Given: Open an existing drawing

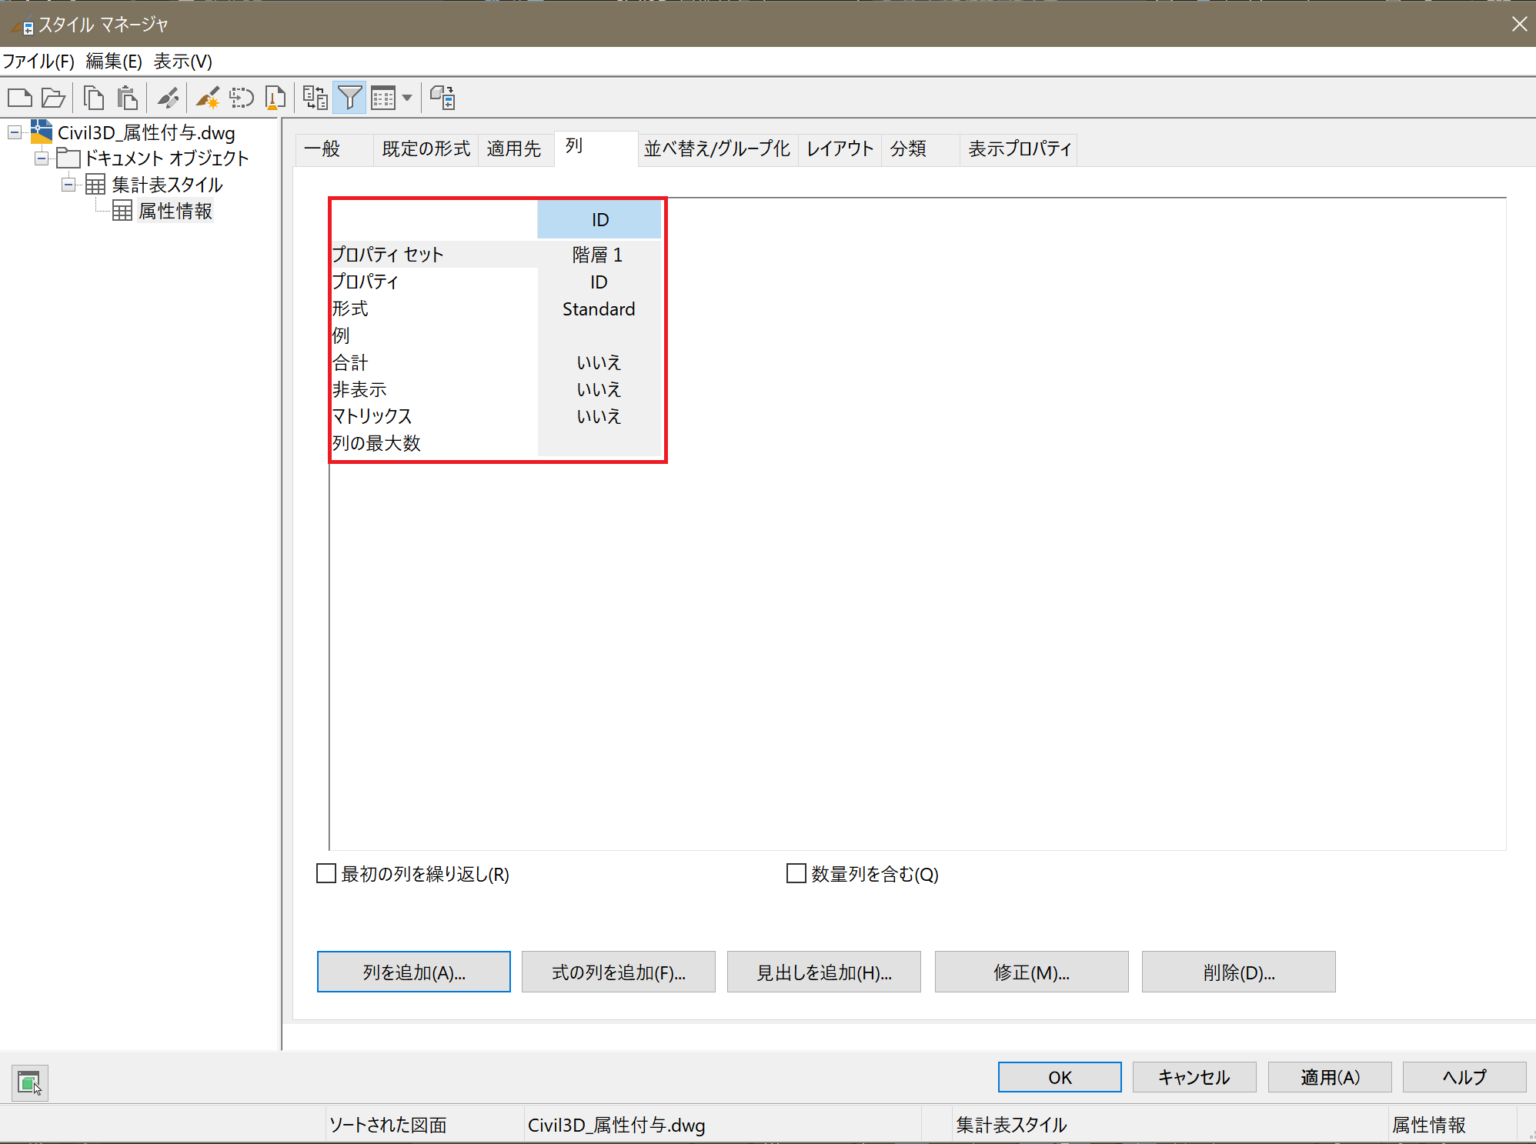Looking at the screenshot, I should [x=53, y=97].
